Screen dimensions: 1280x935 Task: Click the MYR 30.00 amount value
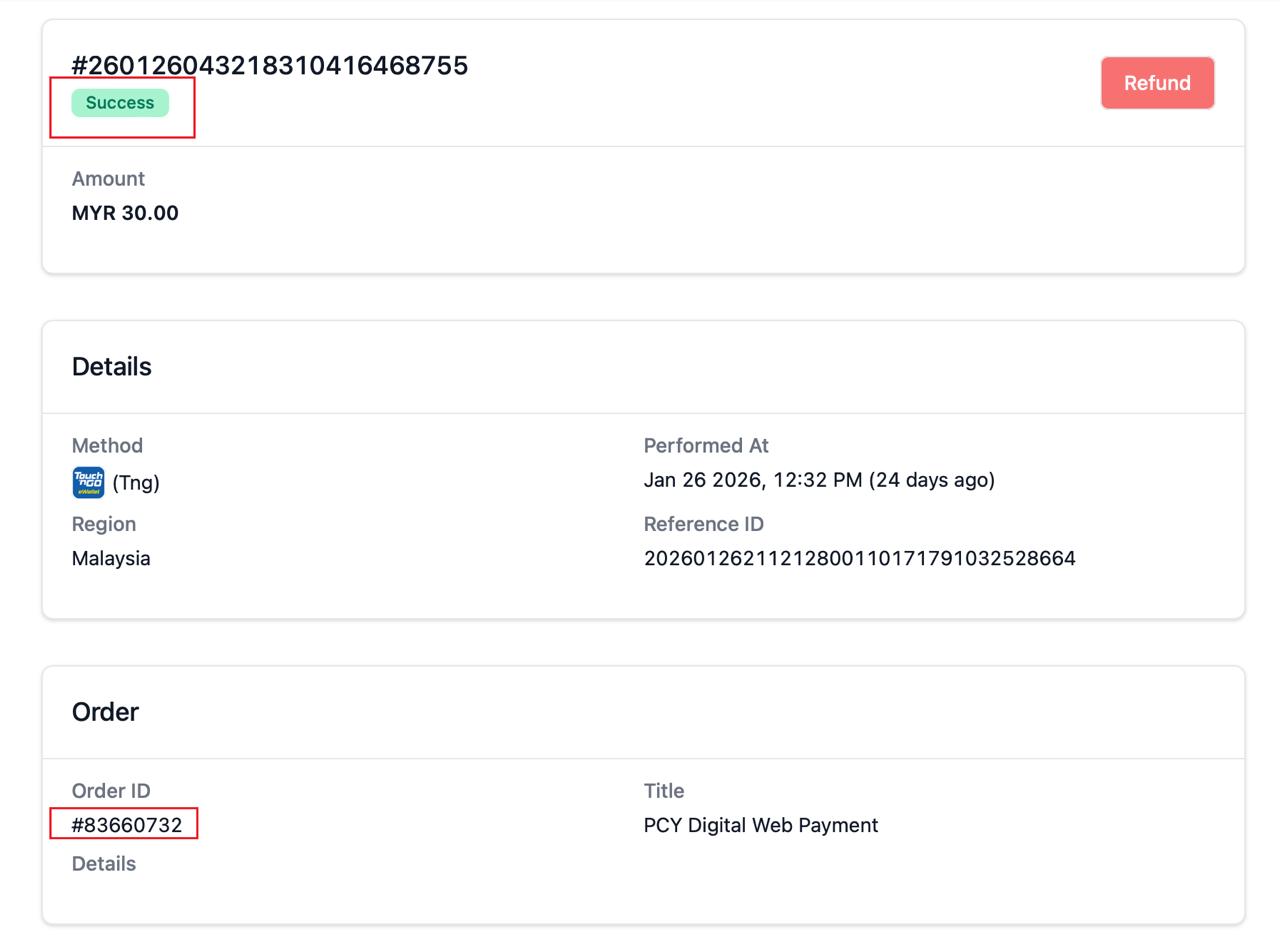pyautogui.click(x=125, y=213)
